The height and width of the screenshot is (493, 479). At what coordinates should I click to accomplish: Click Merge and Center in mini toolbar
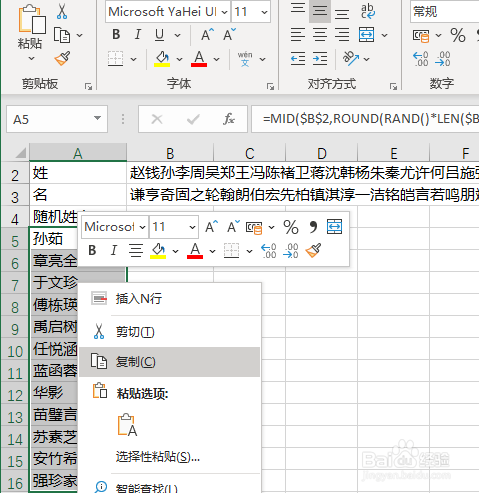pyautogui.click(x=334, y=227)
